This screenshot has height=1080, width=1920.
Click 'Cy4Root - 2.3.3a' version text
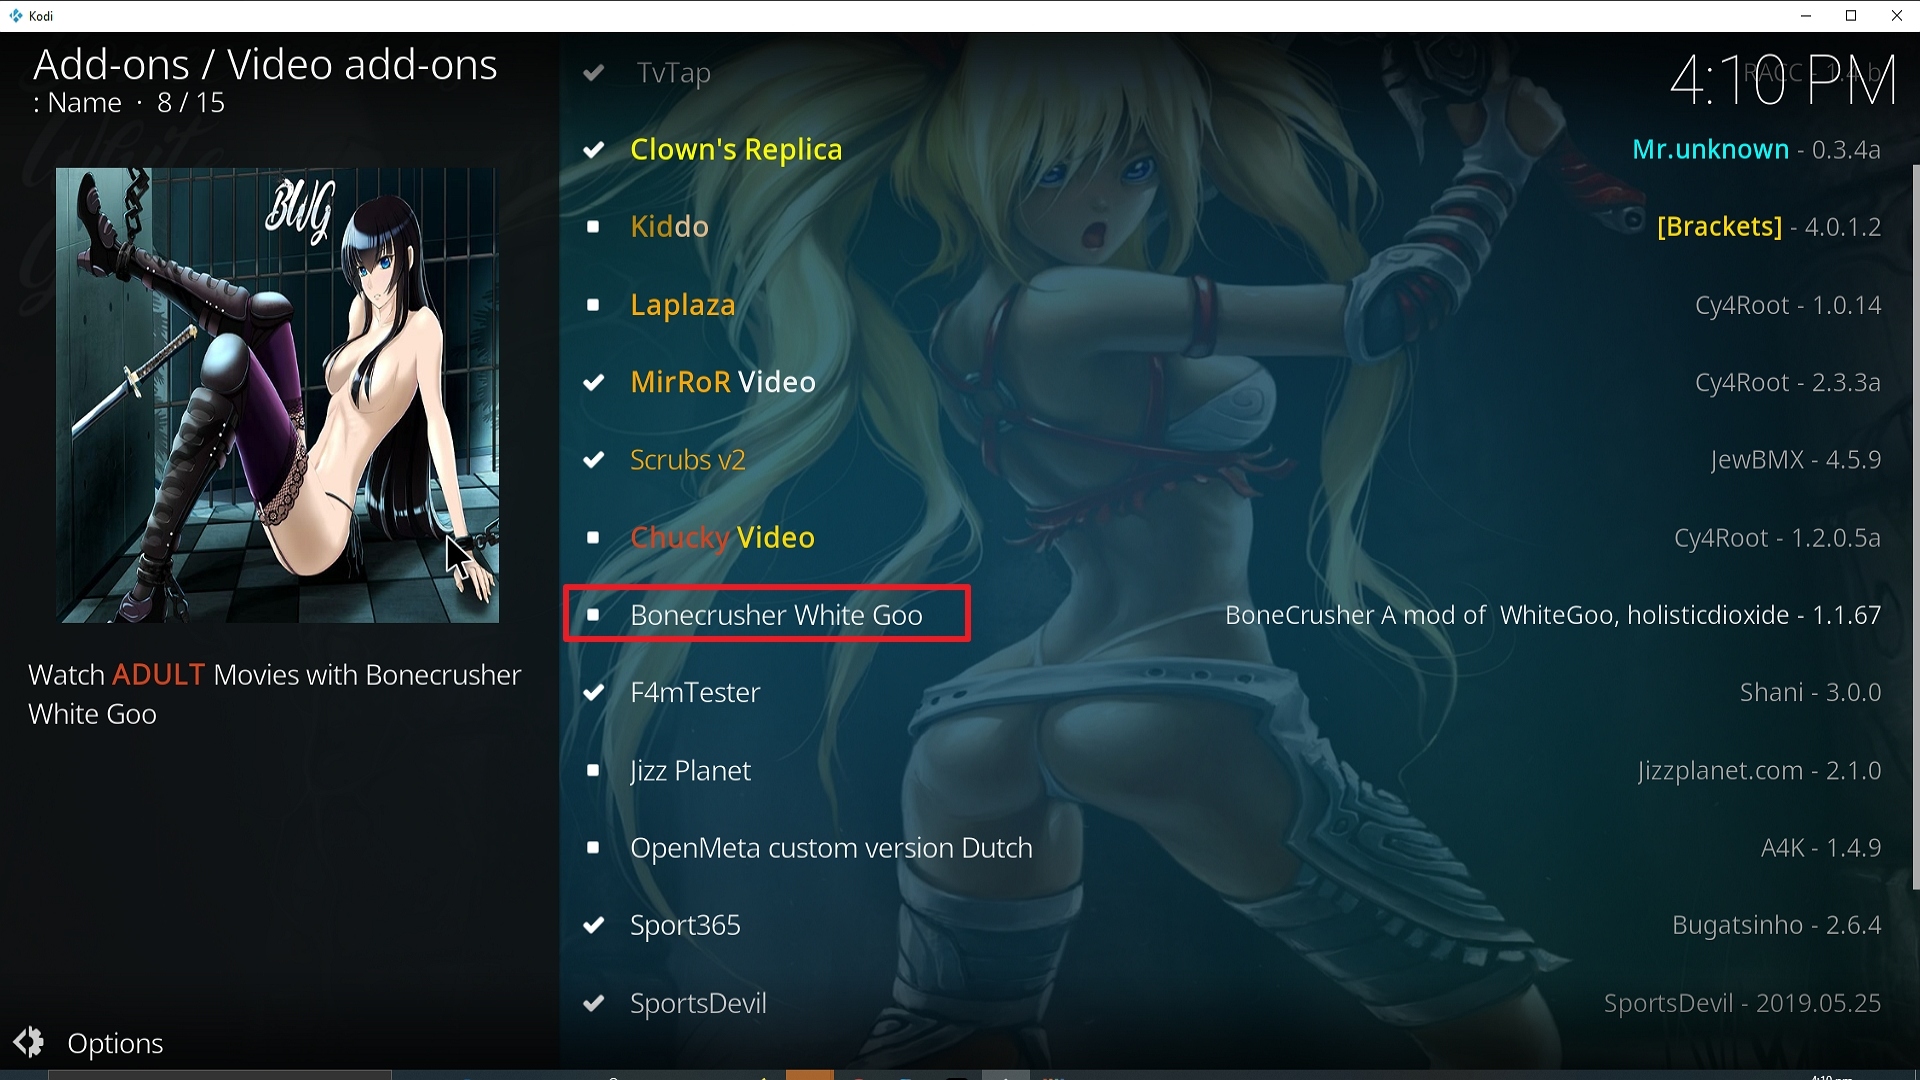pos(1788,382)
